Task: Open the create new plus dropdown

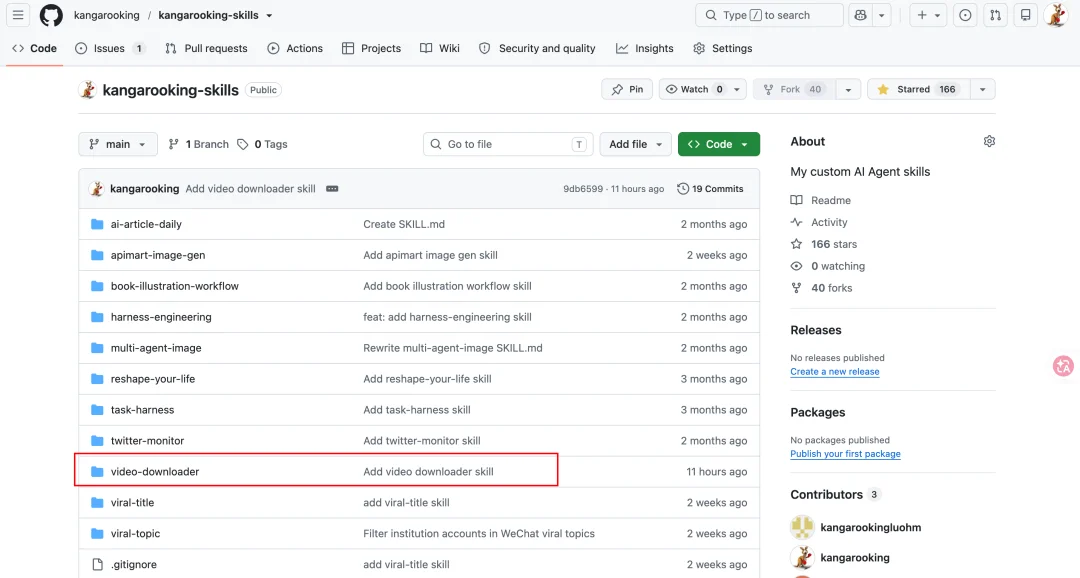Action: [x=928, y=15]
